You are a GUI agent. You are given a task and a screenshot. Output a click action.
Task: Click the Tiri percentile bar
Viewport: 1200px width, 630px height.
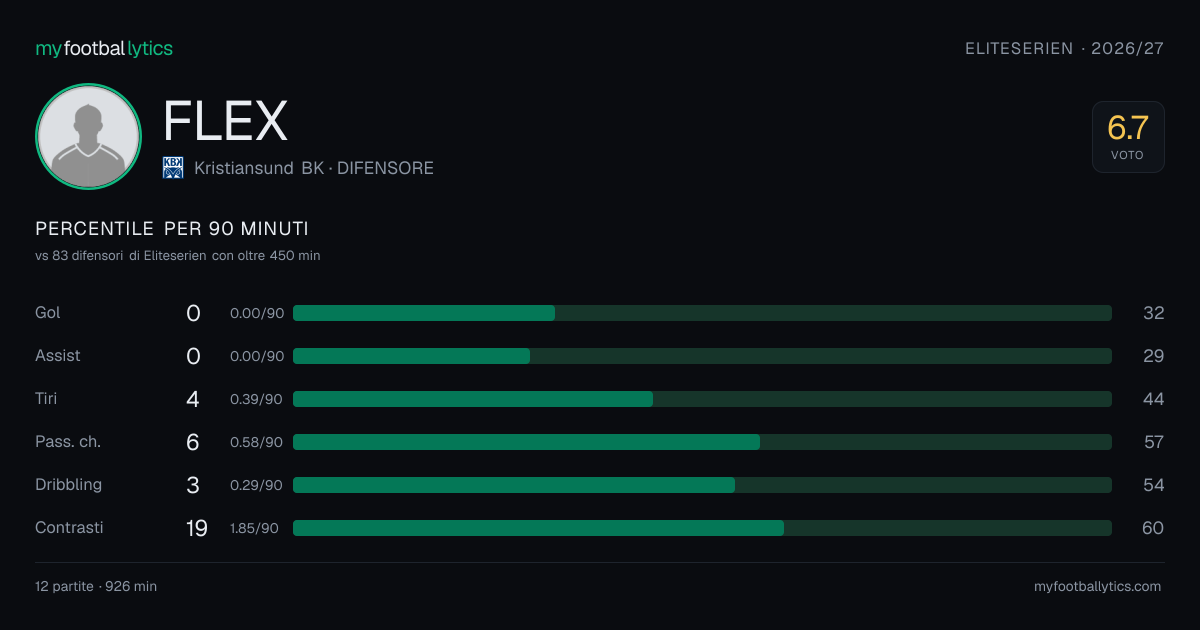point(702,399)
